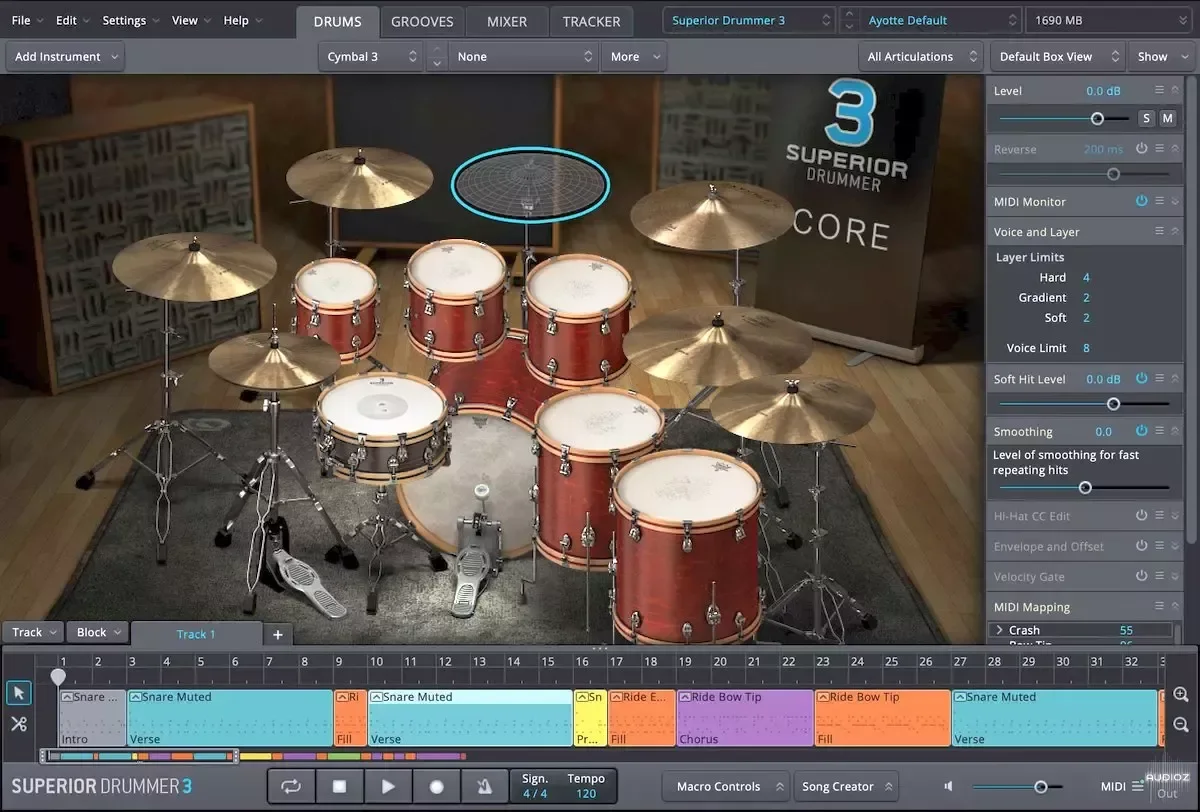Screen dimensions: 1200x812
Task: Toggle the metronome click
Action: click(x=484, y=786)
